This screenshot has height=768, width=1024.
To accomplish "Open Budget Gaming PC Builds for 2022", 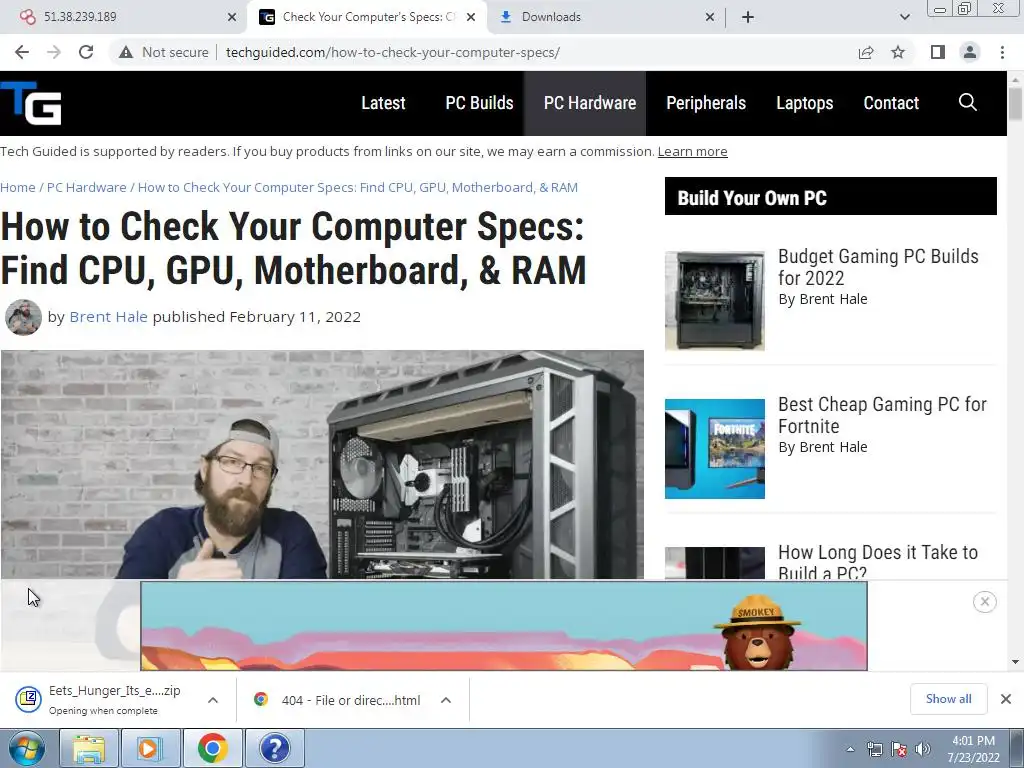I will (878, 267).
